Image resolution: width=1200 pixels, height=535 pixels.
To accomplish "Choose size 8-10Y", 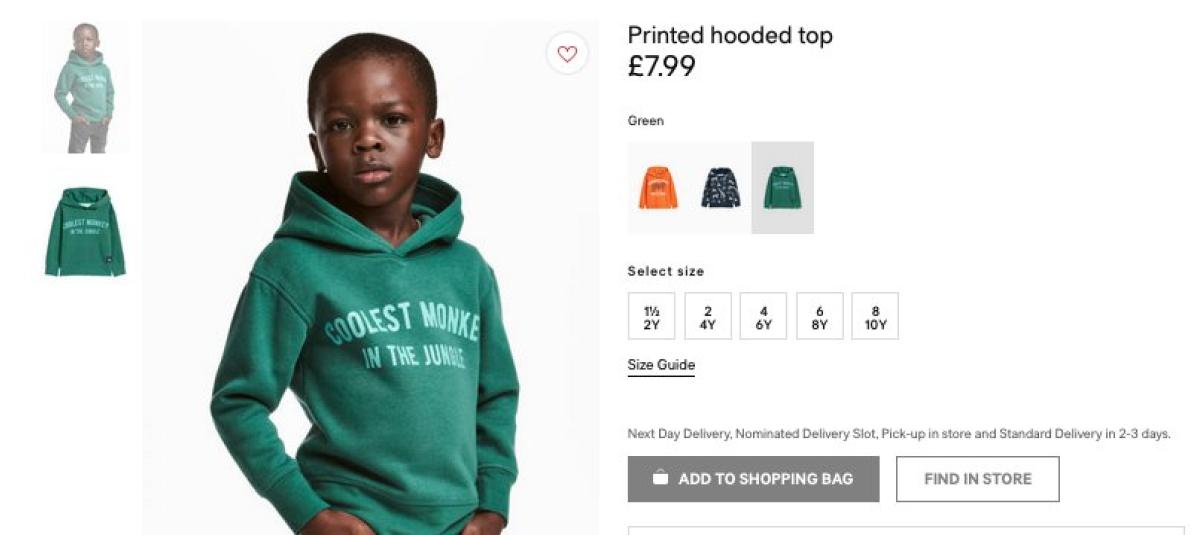I will pos(875,316).
